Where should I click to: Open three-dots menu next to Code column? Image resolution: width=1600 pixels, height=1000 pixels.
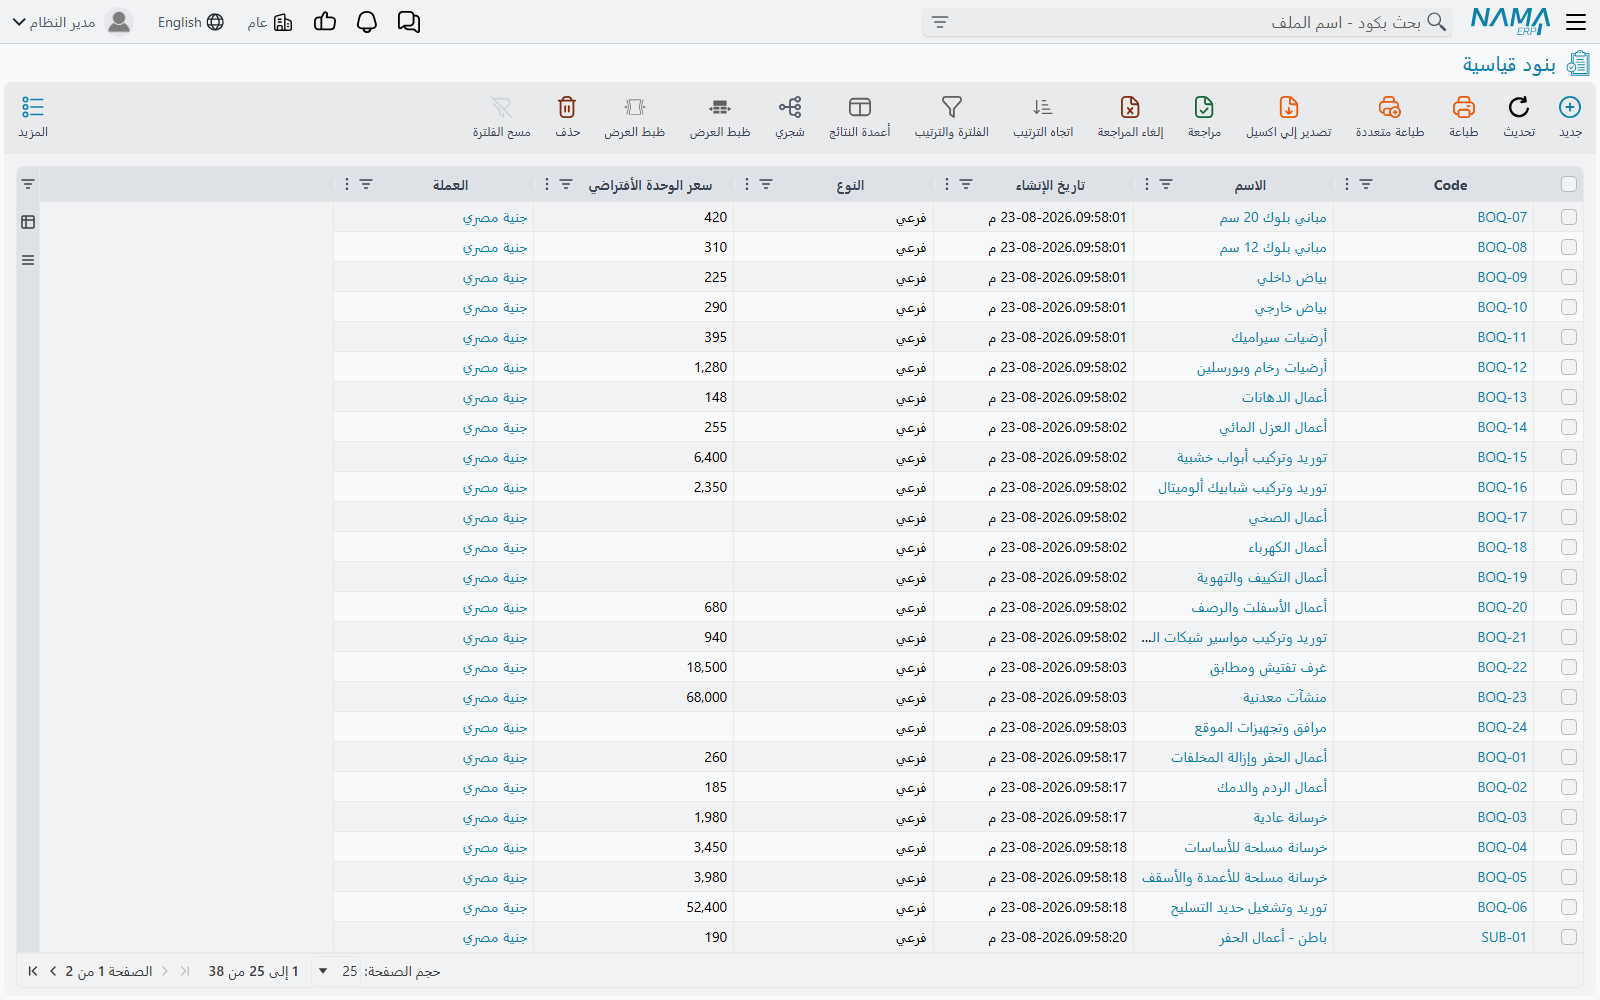(x=1347, y=184)
